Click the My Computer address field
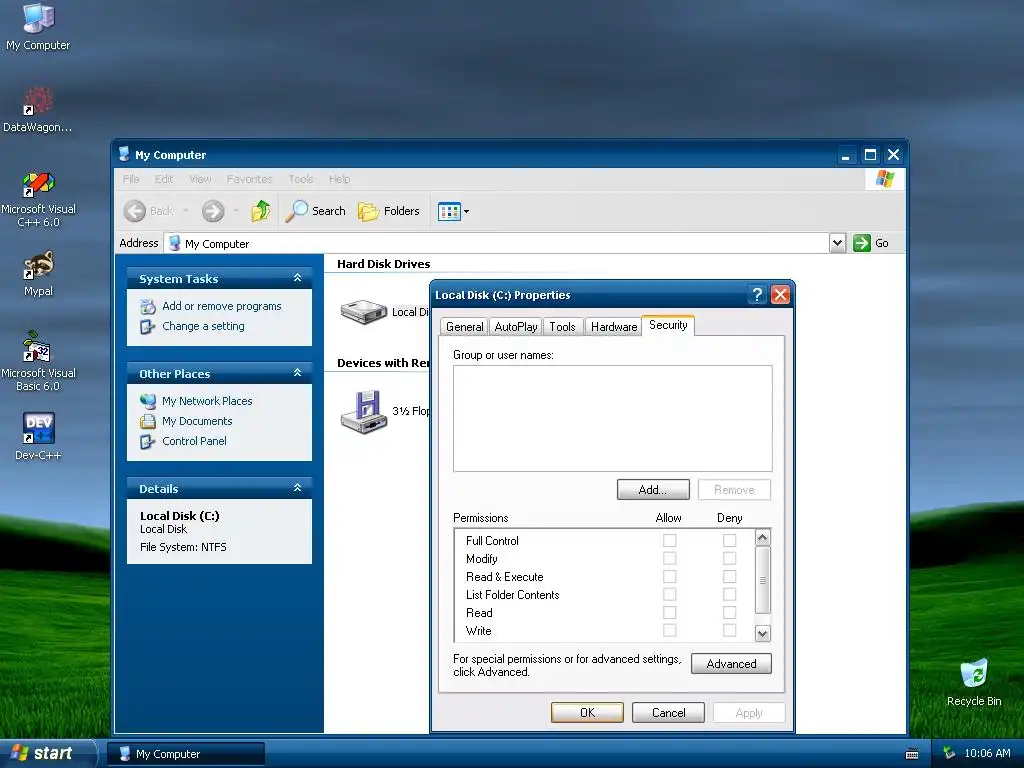 point(496,243)
